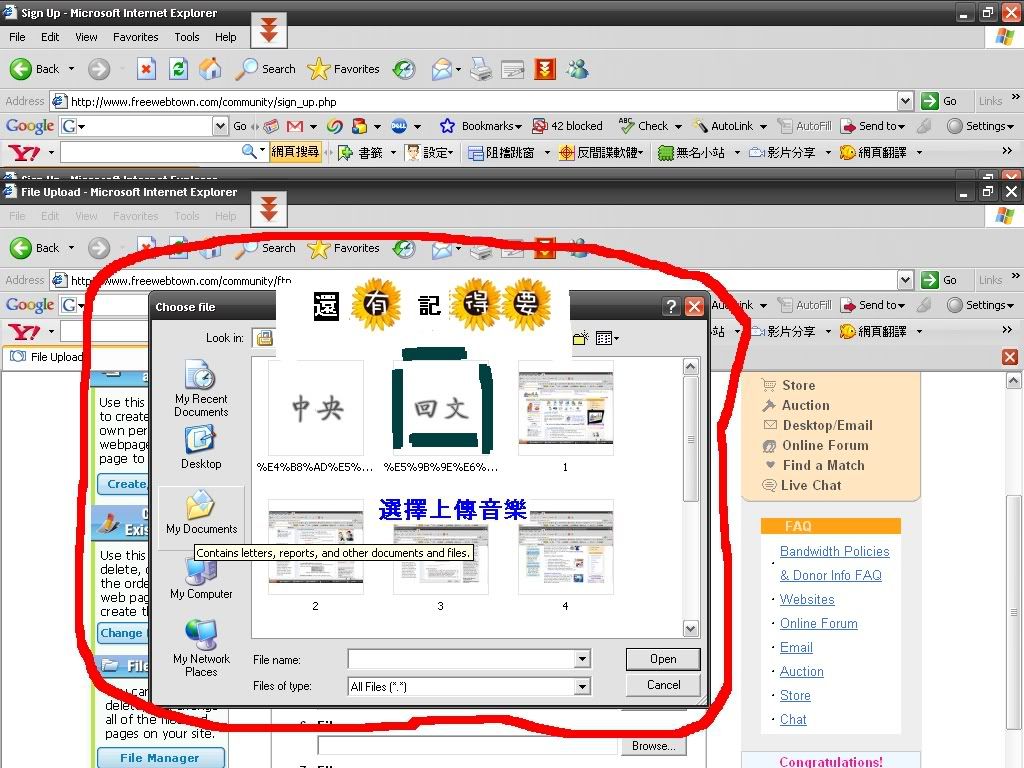Click Dell icon on Sign Up window Google toolbar
Image resolution: width=1024 pixels, height=768 pixels.
click(x=399, y=126)
